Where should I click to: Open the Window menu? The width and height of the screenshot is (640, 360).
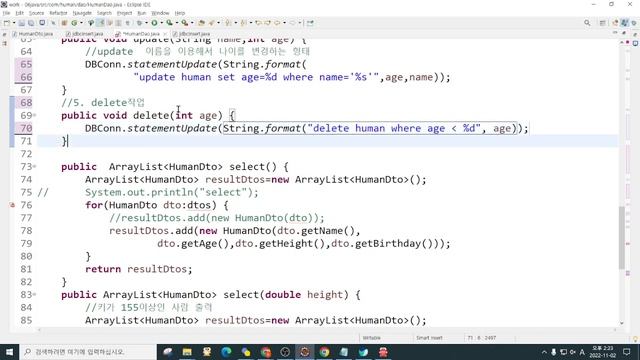pyautogui.click(x=160, y=13)
